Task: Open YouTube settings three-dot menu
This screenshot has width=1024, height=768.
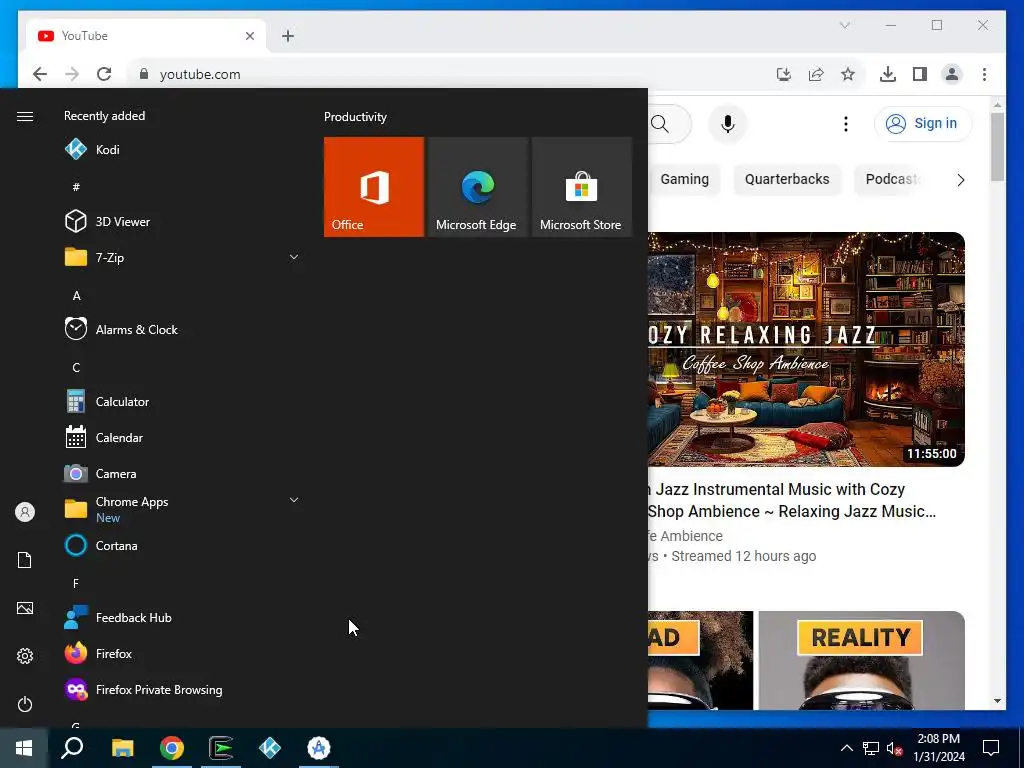Action: tap(846, 123)
